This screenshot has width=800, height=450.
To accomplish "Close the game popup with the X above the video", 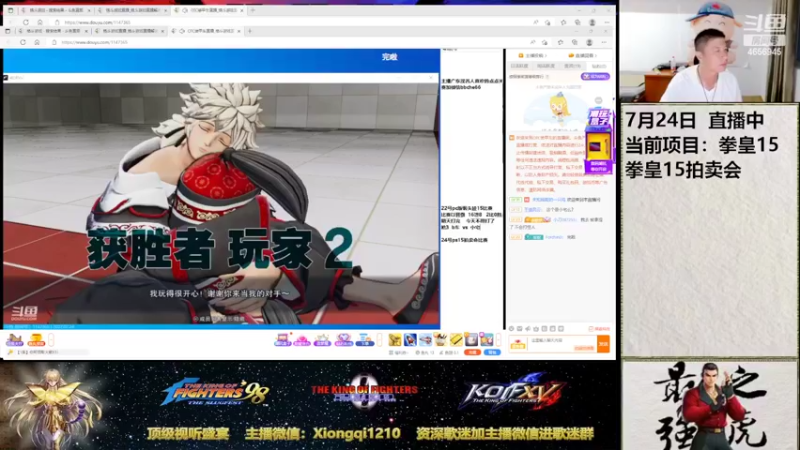I will point(431,78).
